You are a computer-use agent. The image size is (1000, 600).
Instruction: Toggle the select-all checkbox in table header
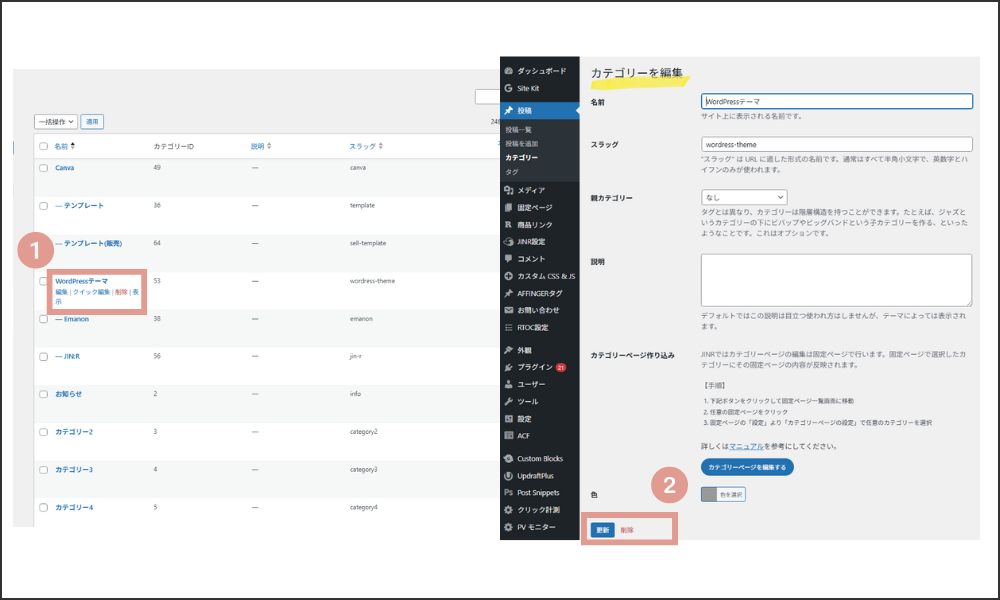(43, 146)
